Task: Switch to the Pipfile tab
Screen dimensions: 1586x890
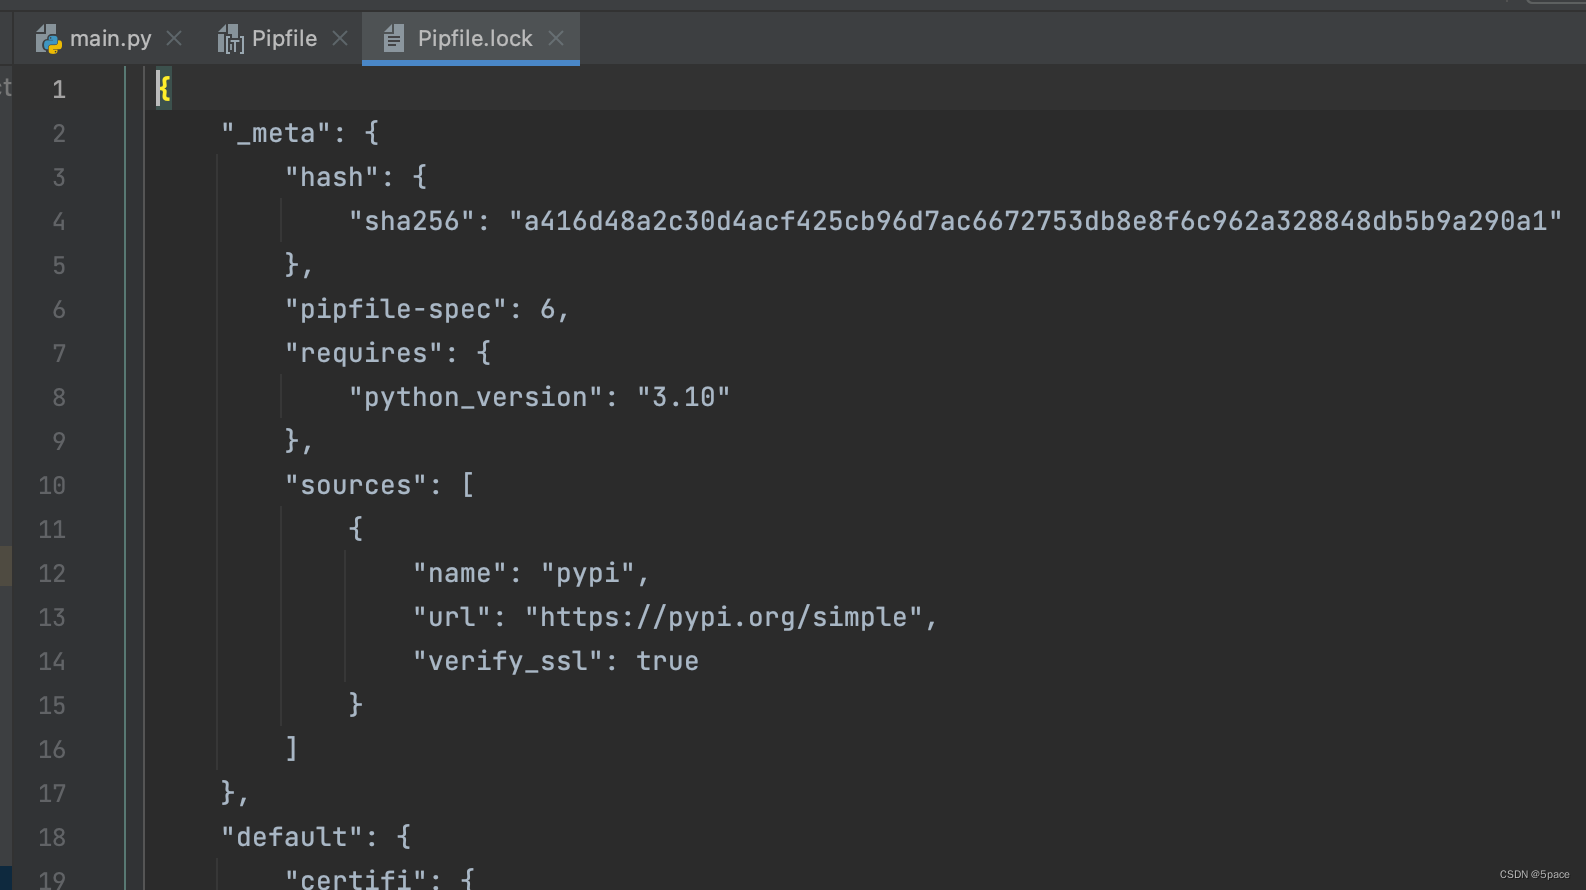Action: point(284,38)
